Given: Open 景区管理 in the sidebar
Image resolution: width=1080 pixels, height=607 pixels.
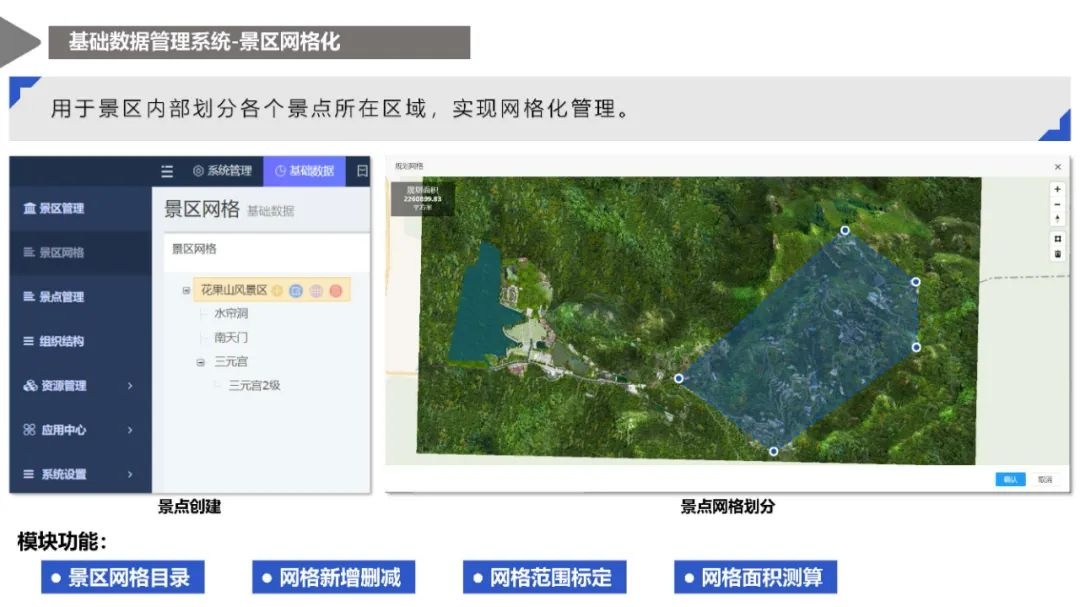Looking at the screenshot, I should click(x=81, y=208).
